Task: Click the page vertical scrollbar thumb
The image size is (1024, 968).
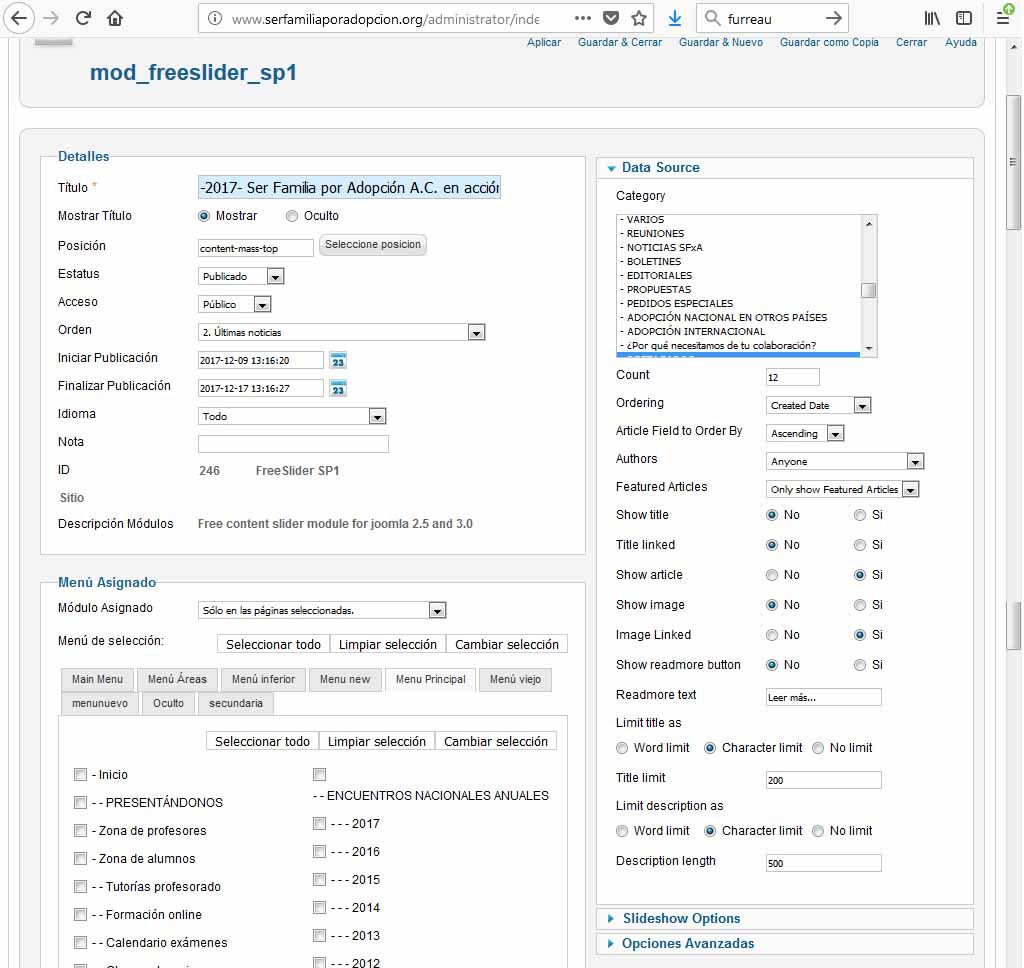Action: point(1013,163)
